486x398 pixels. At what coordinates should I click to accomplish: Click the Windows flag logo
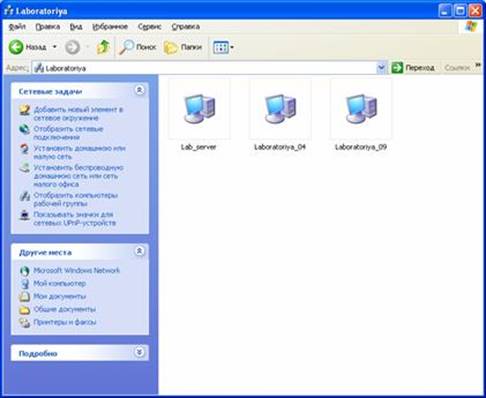click(x=471, y=27)
